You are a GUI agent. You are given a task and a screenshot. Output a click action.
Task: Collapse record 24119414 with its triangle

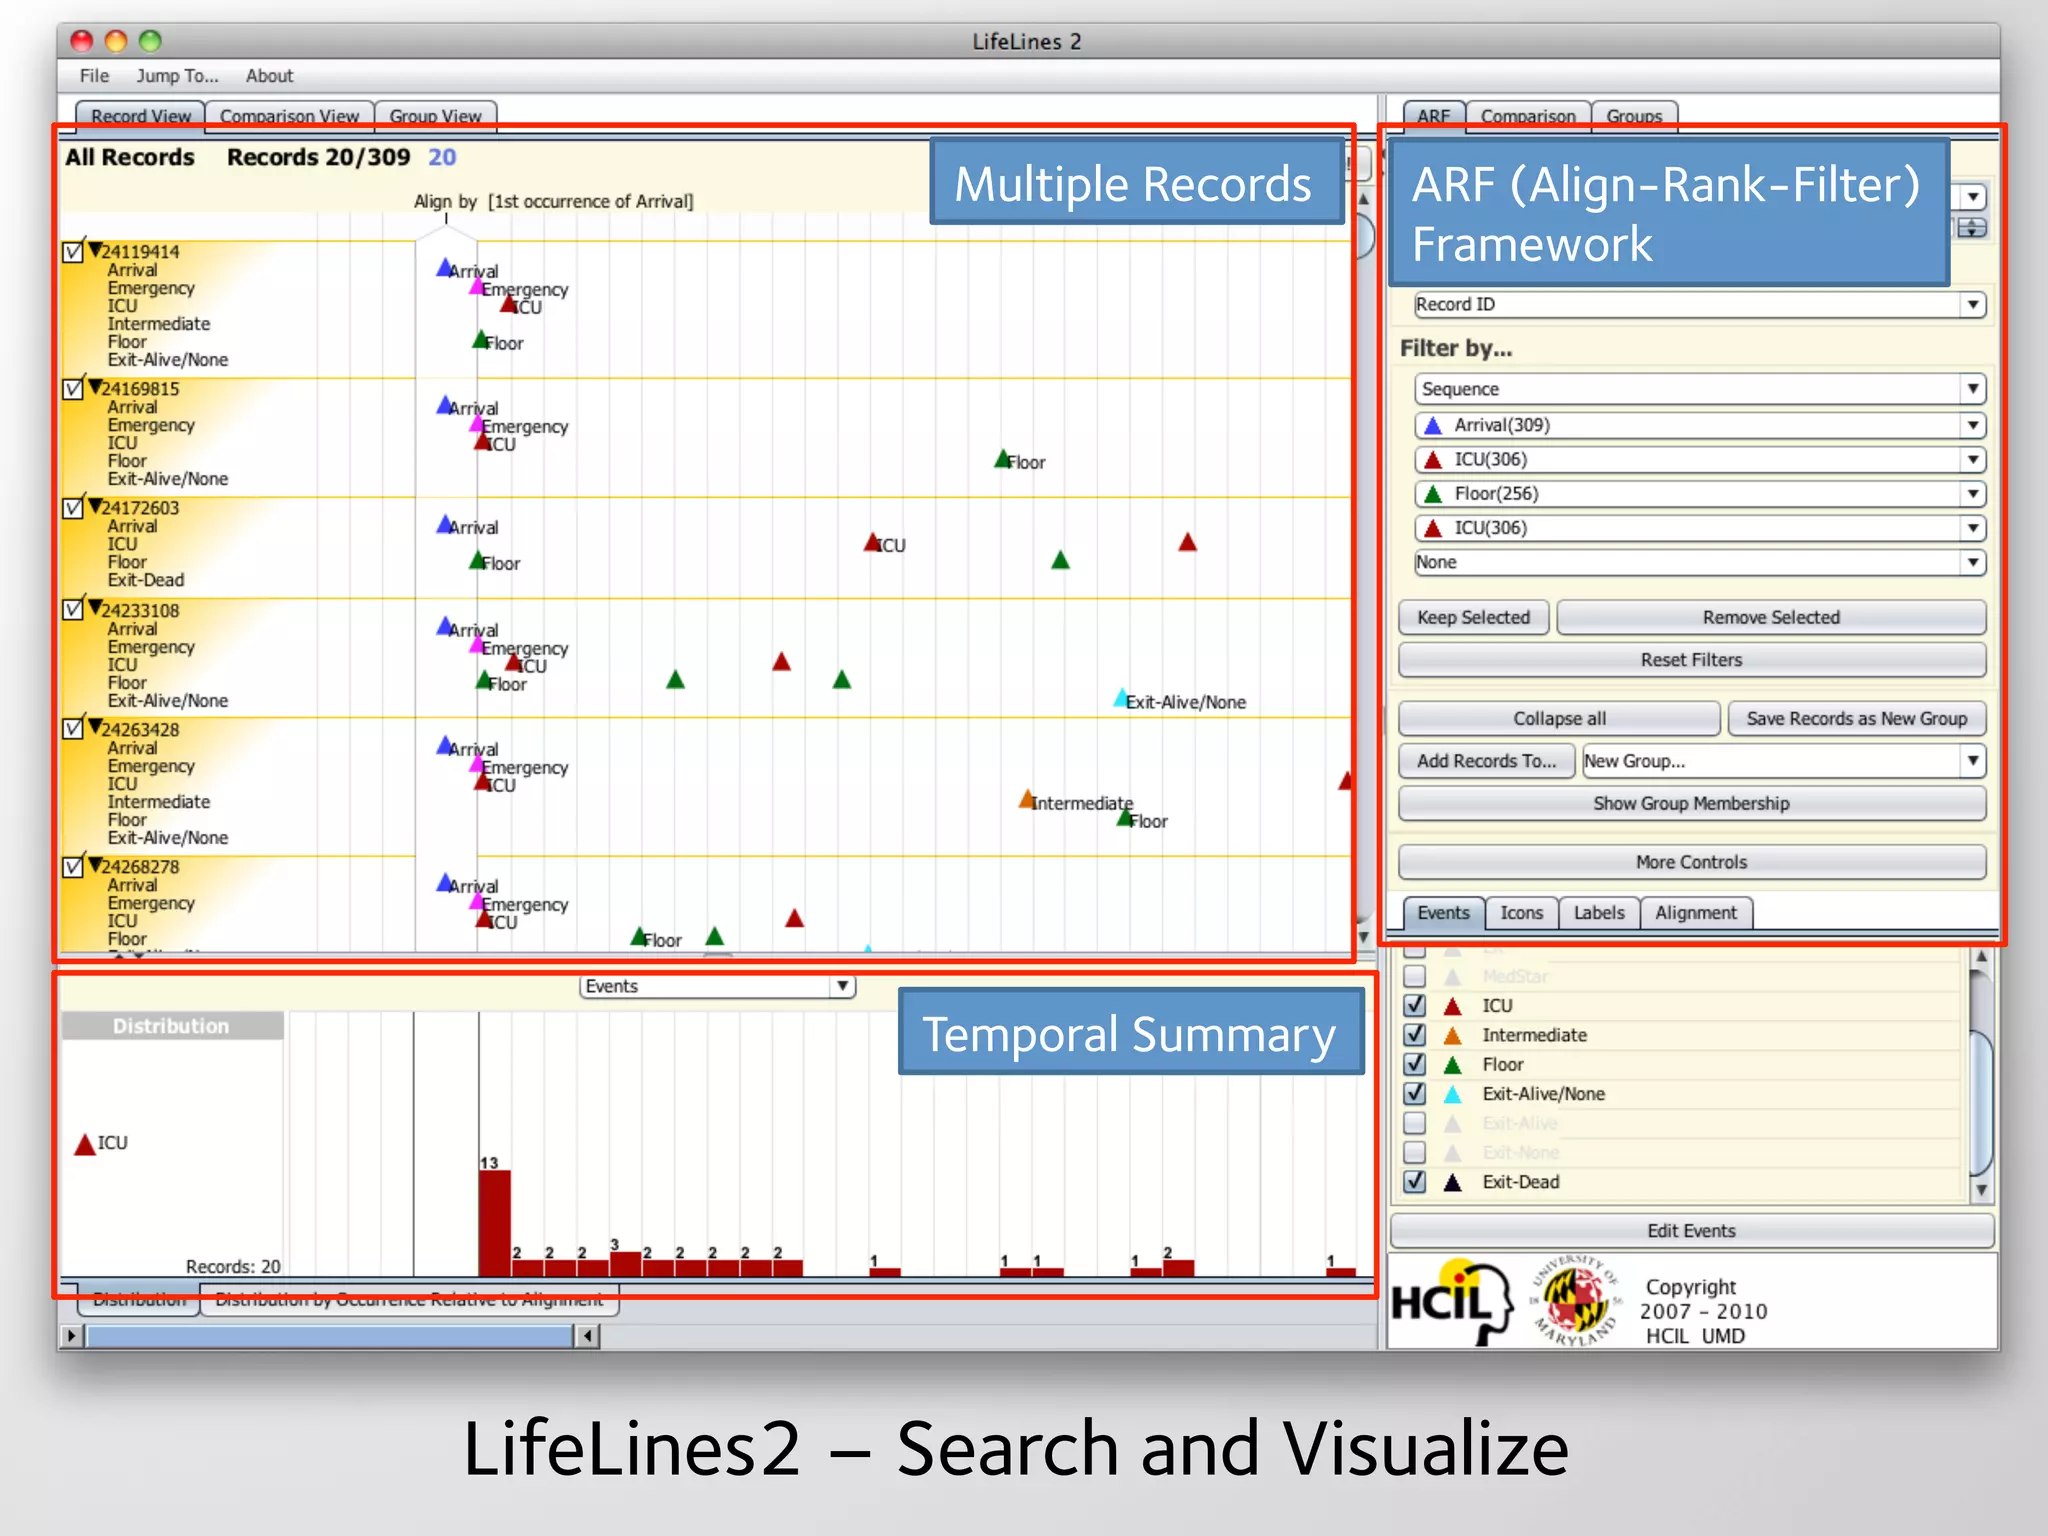tap(95, 249)
